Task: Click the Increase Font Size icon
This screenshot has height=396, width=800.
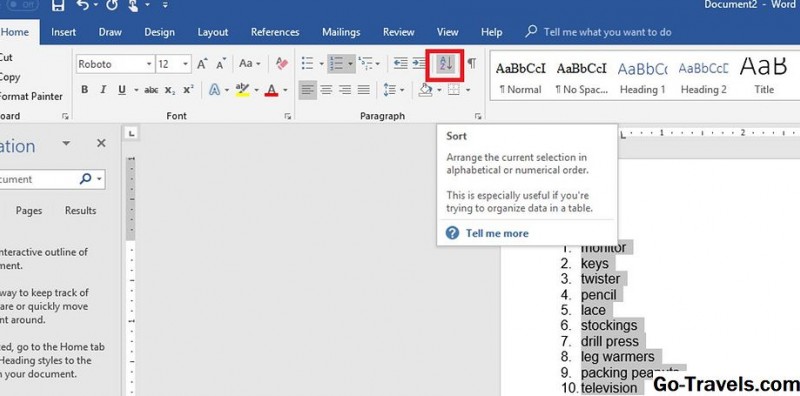Action: 203,64
